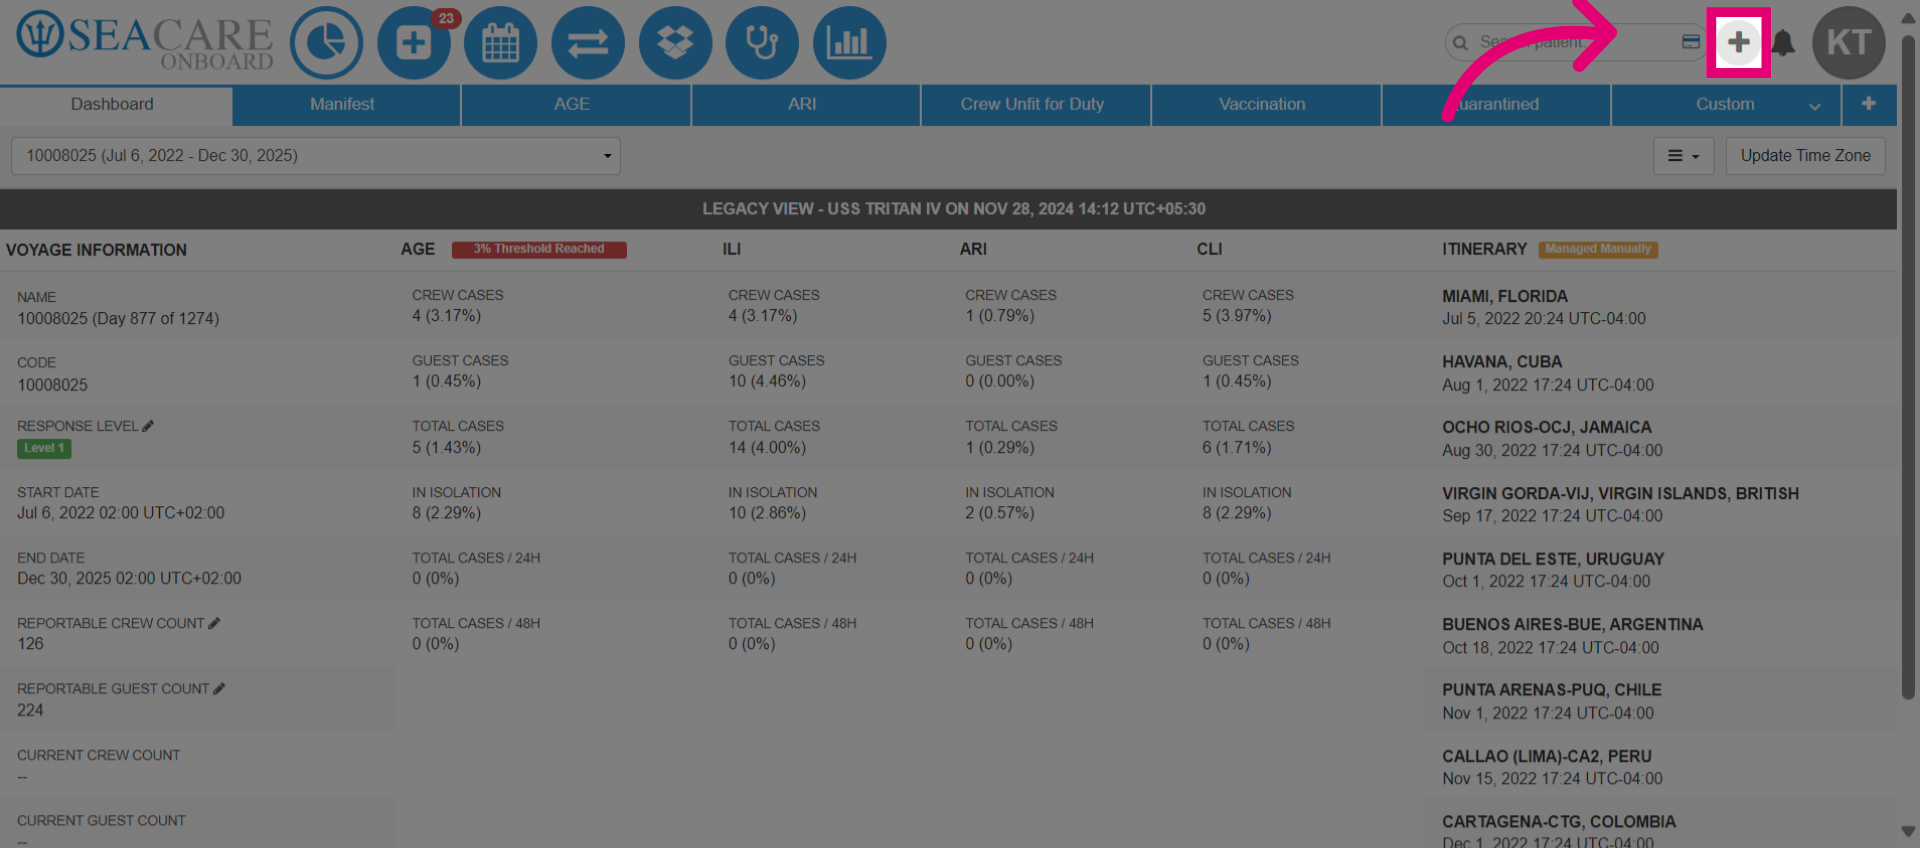1920x848 pixels.
Task: Click the Legacy View banner title
Action: (954, 209)
